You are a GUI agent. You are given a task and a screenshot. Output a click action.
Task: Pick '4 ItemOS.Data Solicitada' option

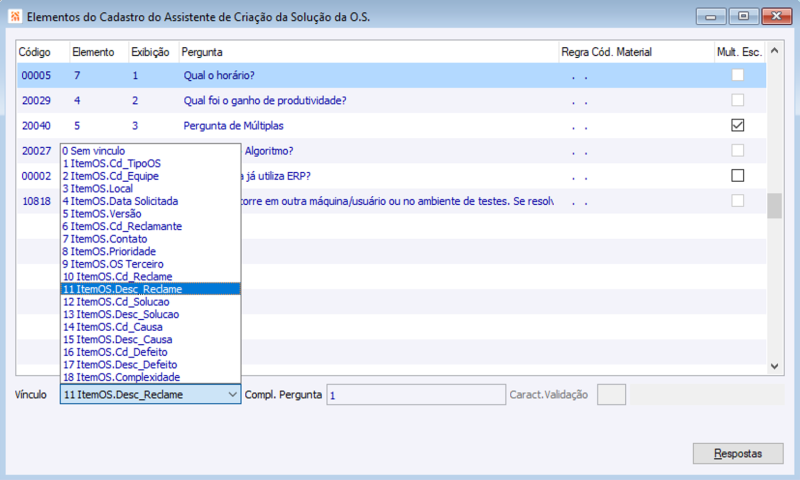150,201
